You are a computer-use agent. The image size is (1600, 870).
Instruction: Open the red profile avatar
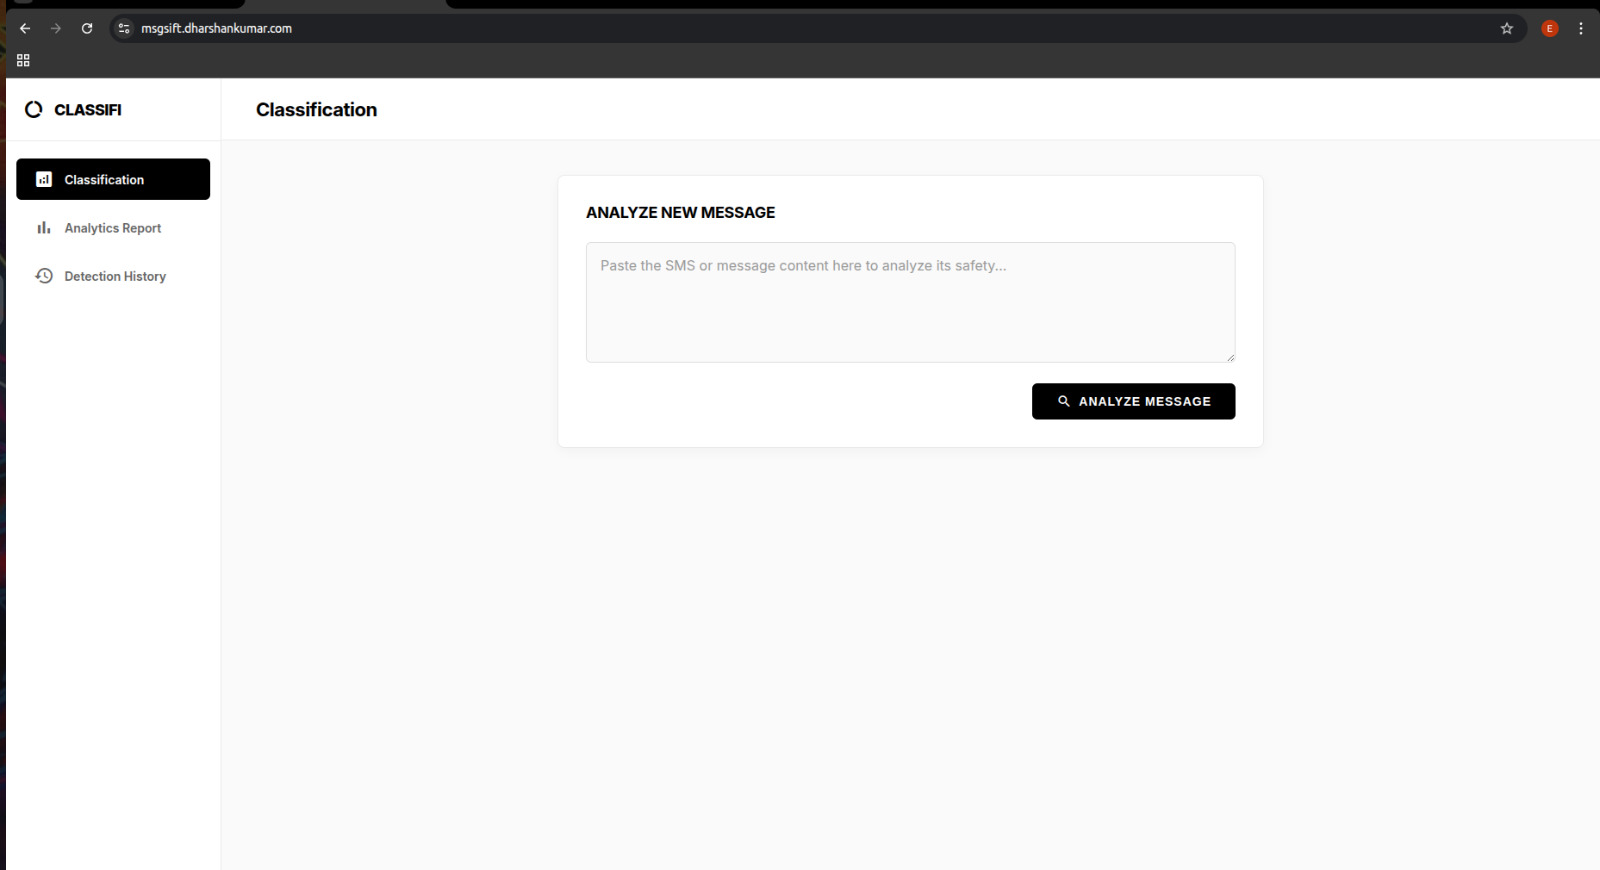pyautogui.click(x=1550, y=28)
